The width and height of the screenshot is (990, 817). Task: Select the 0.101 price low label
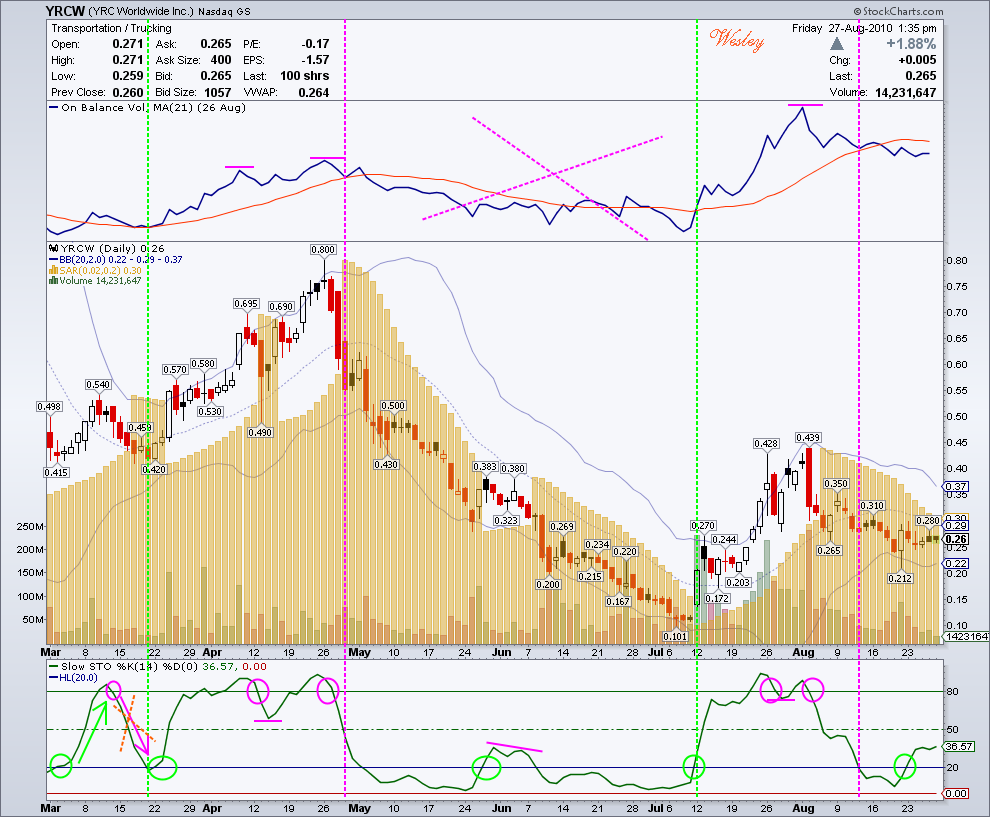[x=675, y=636]
